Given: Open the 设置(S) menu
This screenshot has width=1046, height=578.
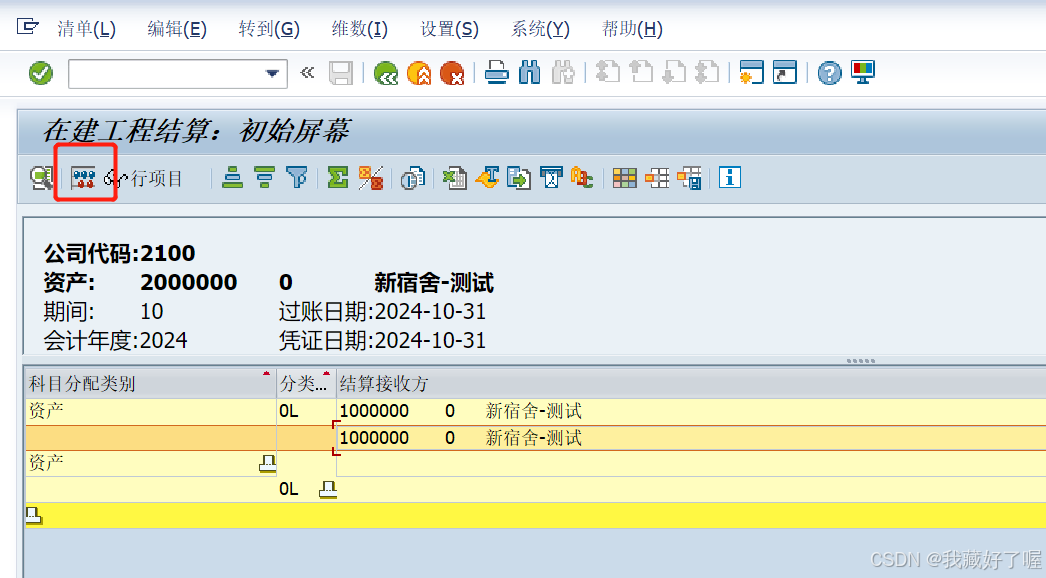Looking at the screenshot, I should (449, 29).
